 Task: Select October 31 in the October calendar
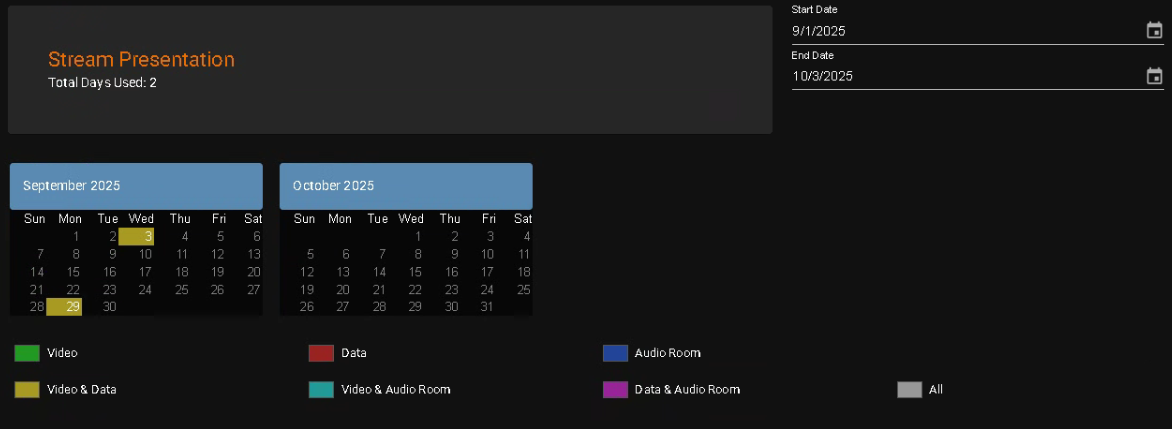click(487, 307)
